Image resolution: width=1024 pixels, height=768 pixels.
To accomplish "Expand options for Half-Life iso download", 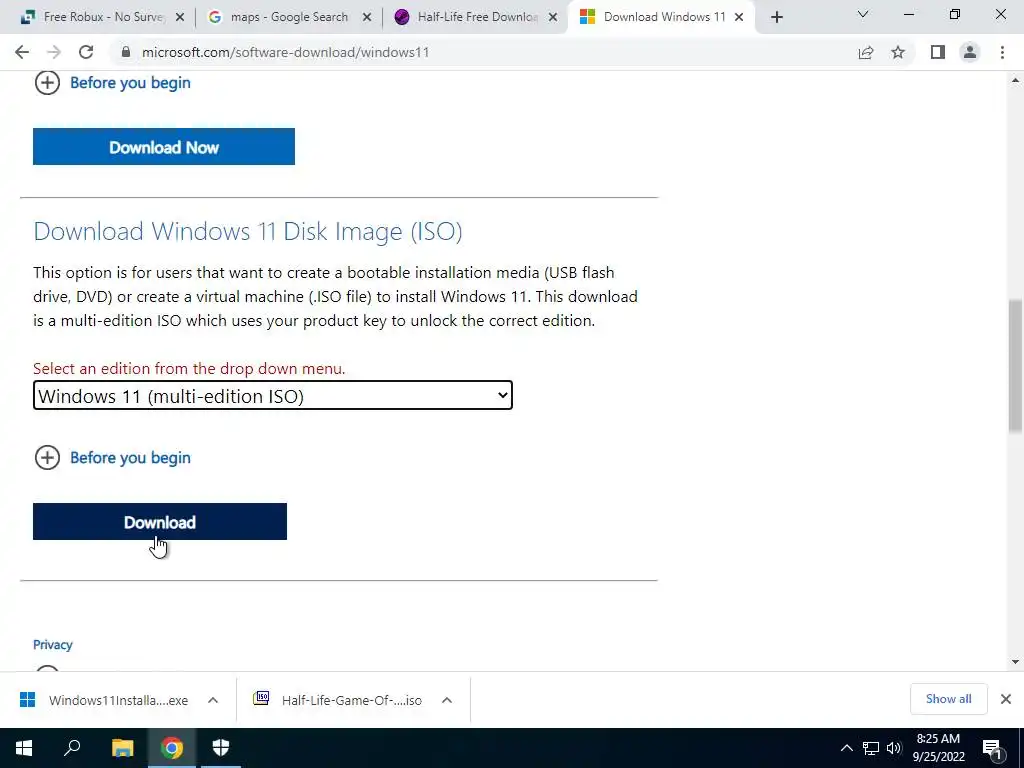I will click(447, 700).
